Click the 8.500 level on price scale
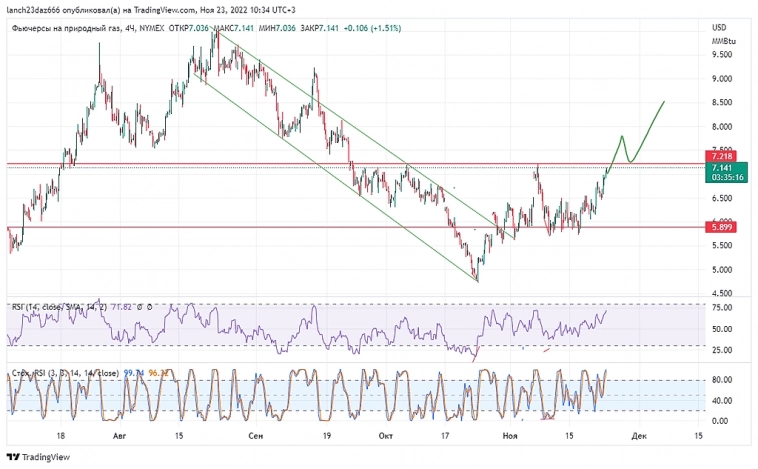 (722, 103)
